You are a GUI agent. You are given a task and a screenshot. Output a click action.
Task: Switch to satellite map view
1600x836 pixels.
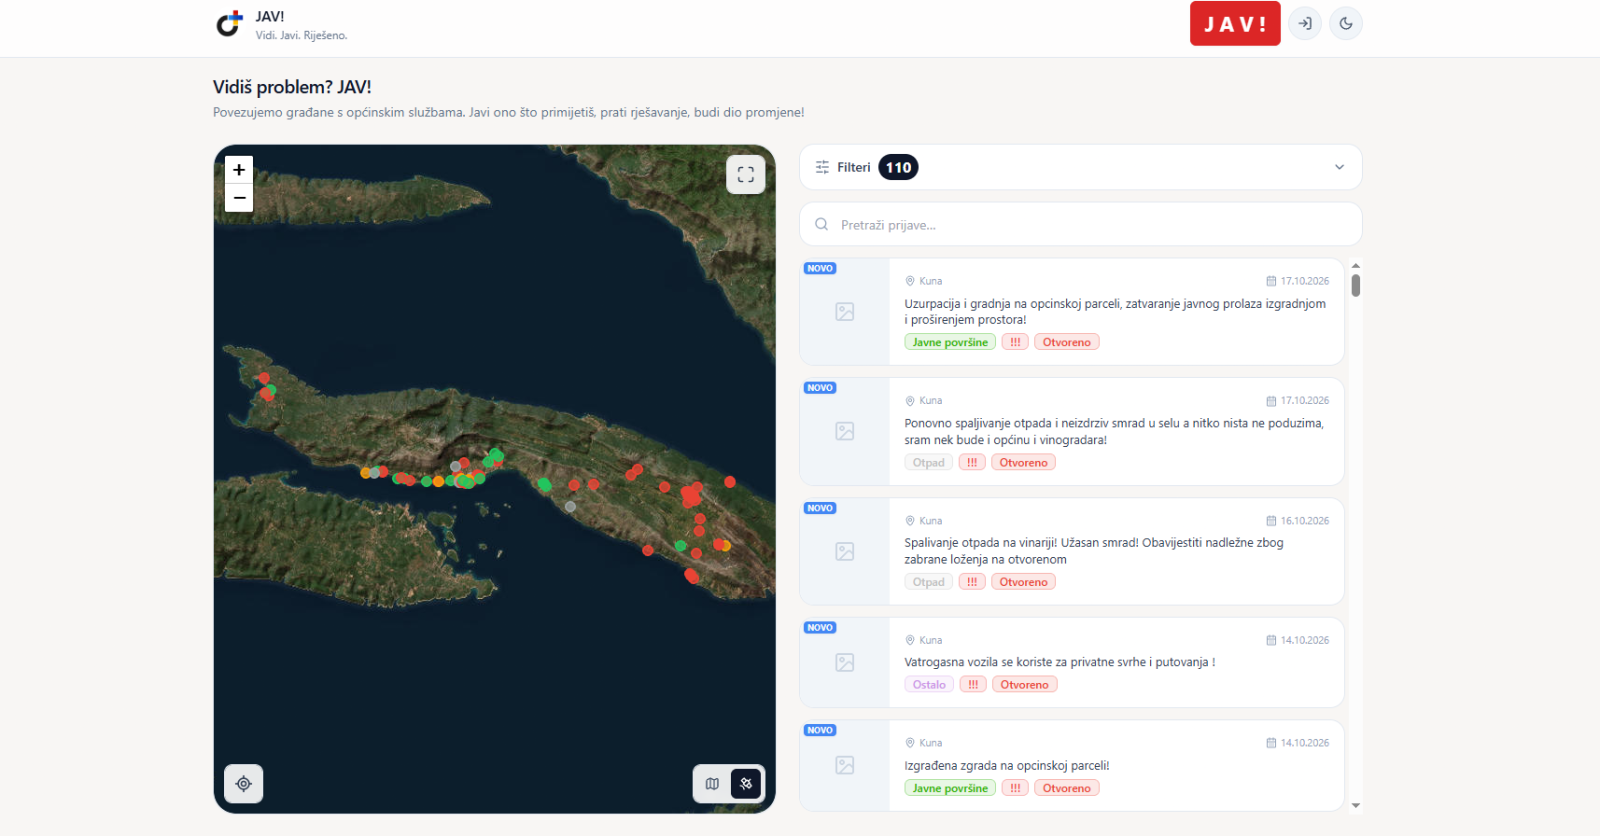746,784
